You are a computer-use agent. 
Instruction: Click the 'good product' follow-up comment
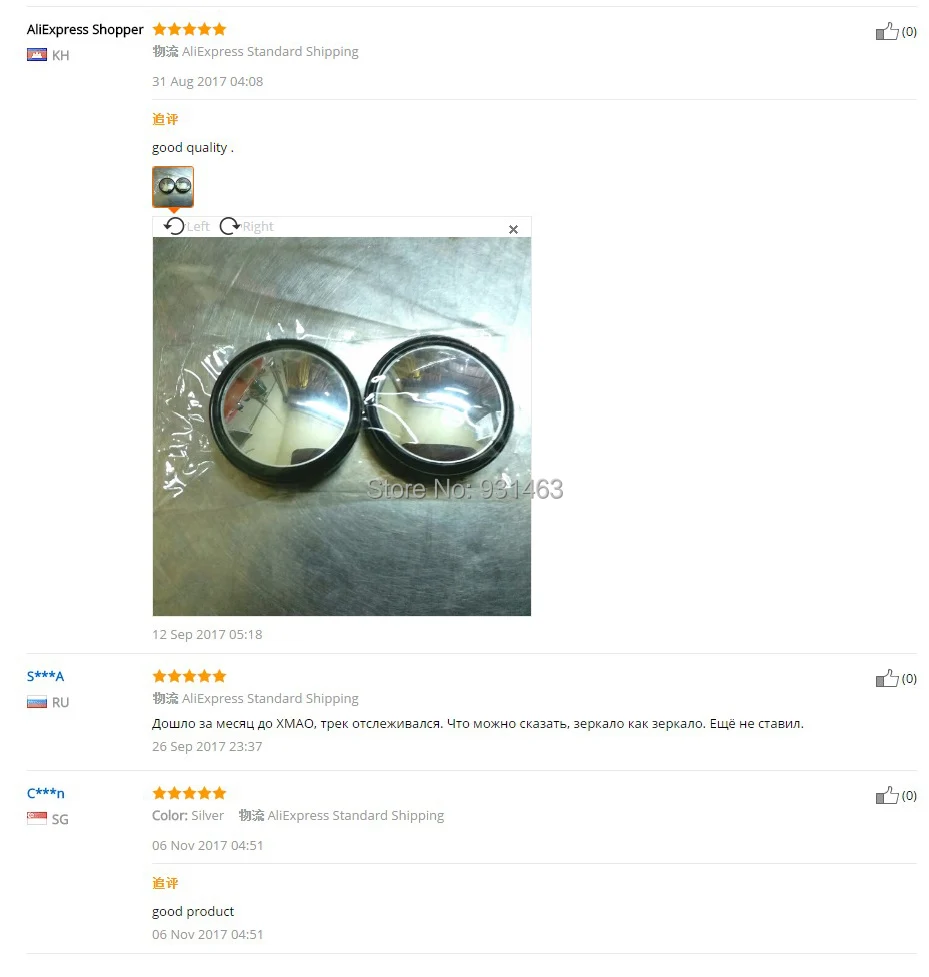193,911
